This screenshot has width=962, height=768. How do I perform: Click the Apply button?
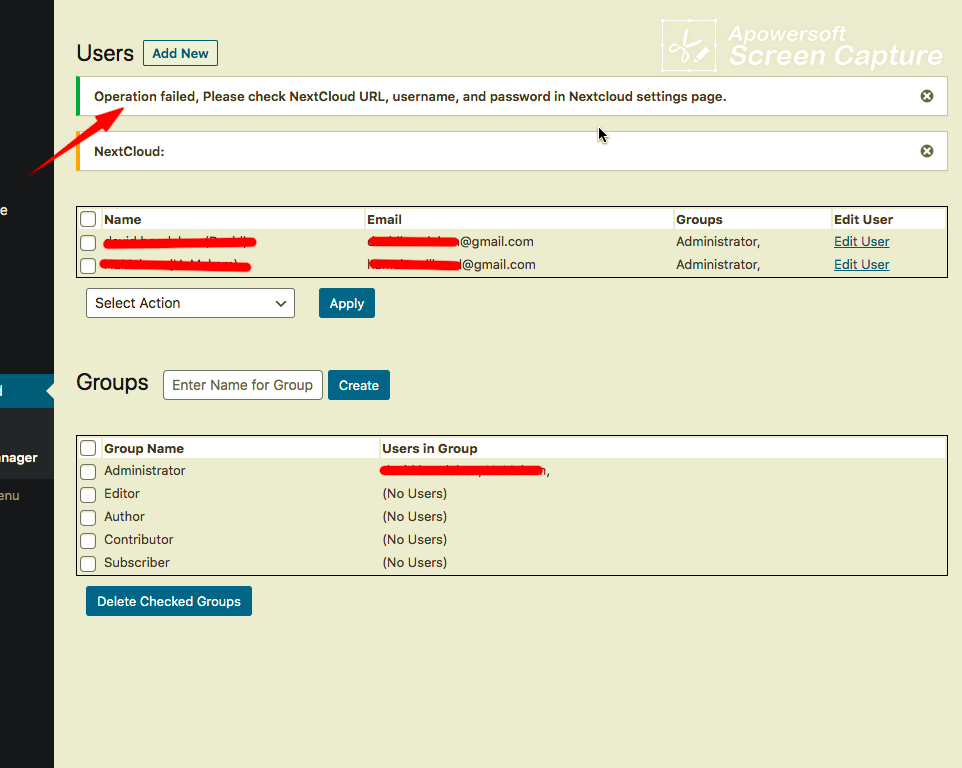347,303
